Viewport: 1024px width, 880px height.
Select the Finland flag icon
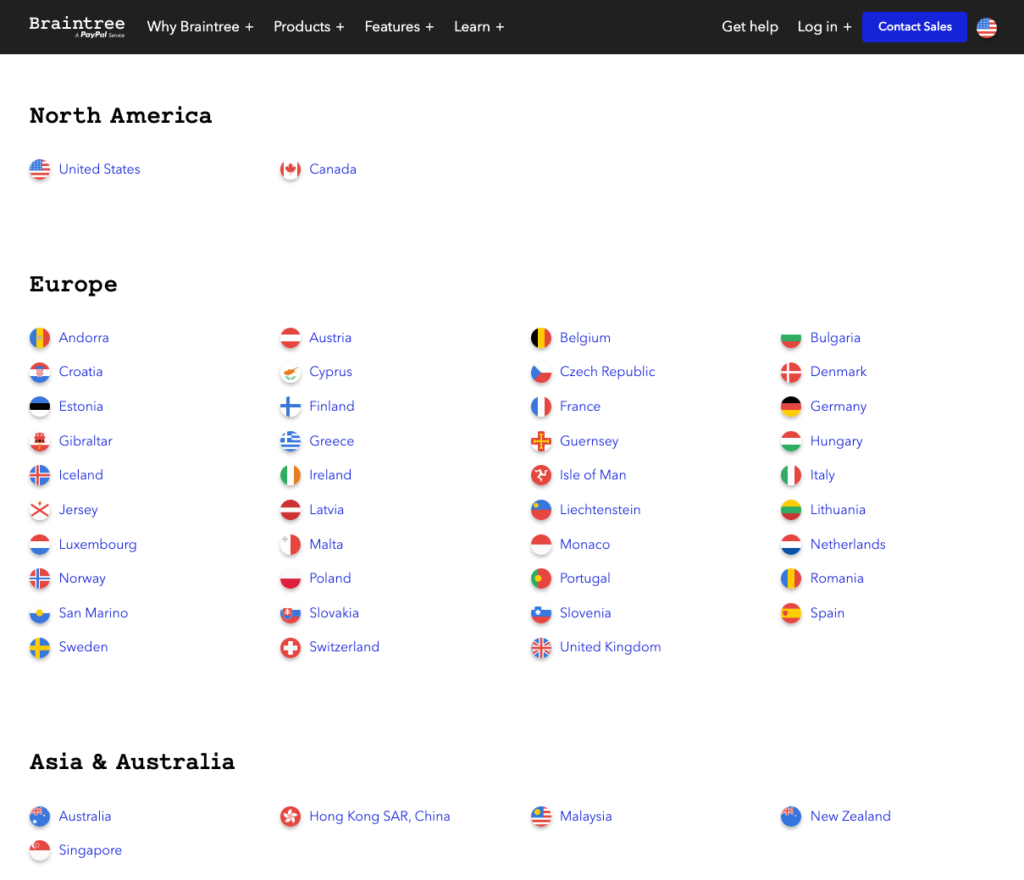[x=291, y=407]
